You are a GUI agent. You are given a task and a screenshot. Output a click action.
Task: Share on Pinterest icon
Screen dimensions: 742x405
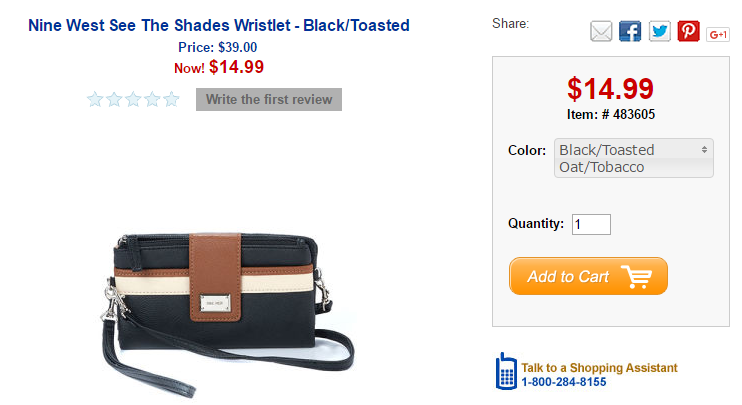coord(688,32)
